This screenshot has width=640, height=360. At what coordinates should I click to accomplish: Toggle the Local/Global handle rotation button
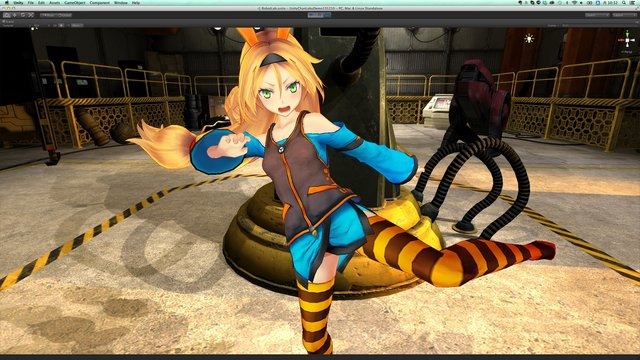click(x=64, y=15)
